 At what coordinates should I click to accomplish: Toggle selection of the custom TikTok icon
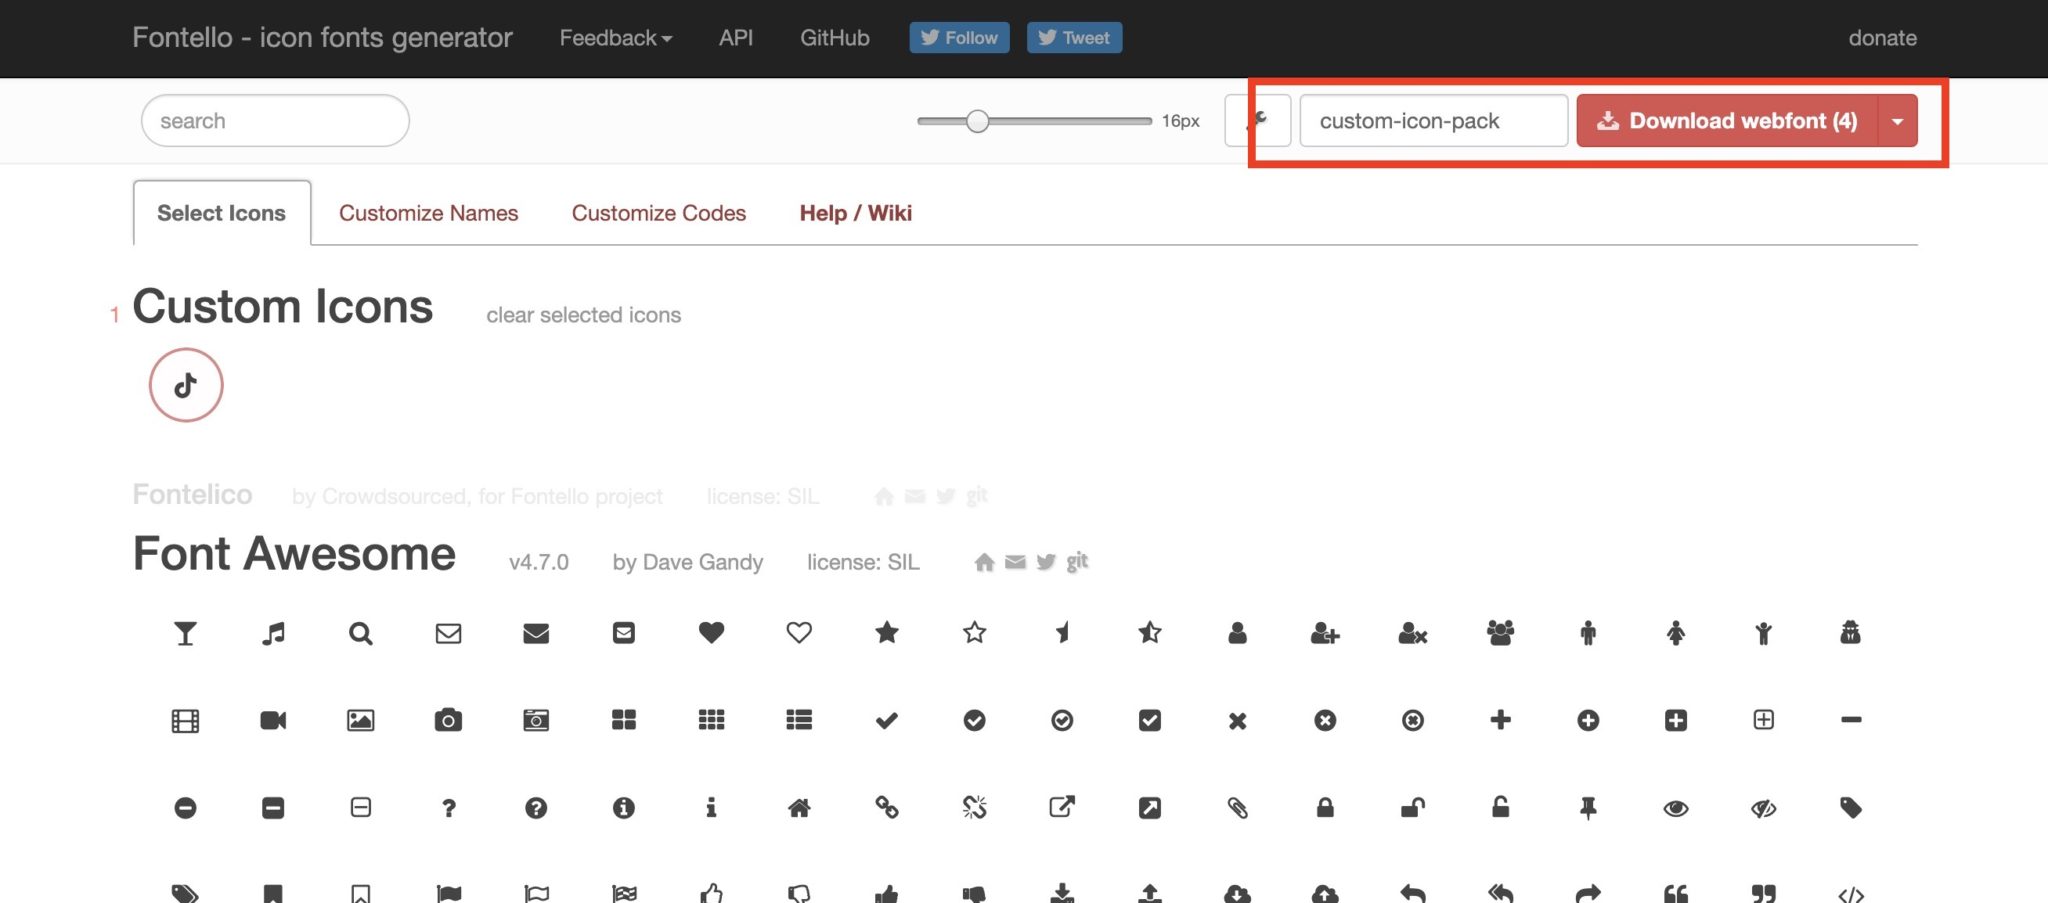(x=185, y=384)
